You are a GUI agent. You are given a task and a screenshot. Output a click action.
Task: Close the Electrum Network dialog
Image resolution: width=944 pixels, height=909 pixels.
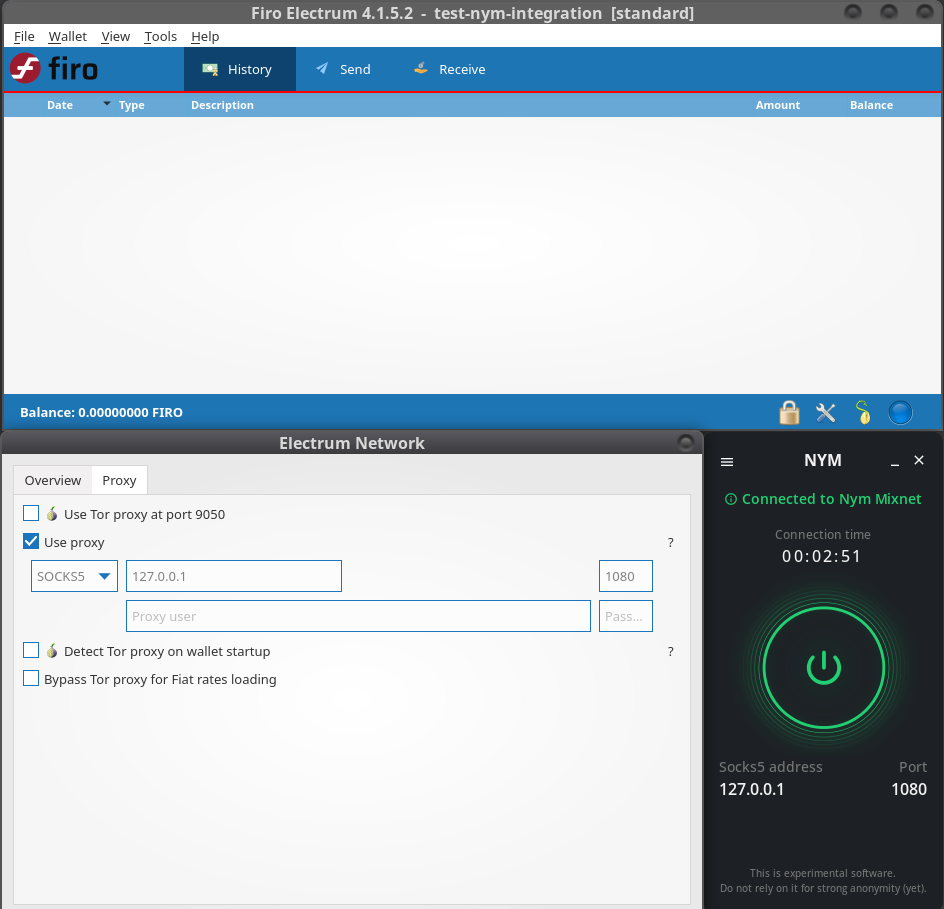685,443
